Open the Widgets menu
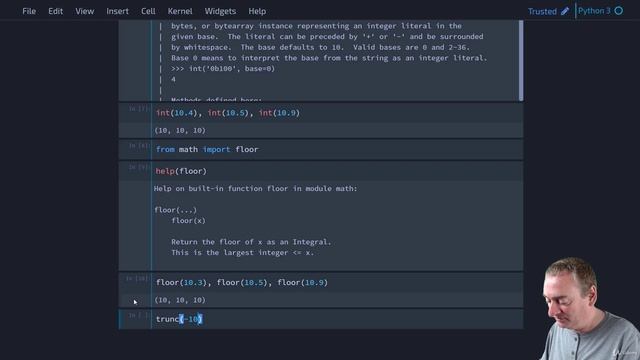640x360 pixels. coord(220,11)
